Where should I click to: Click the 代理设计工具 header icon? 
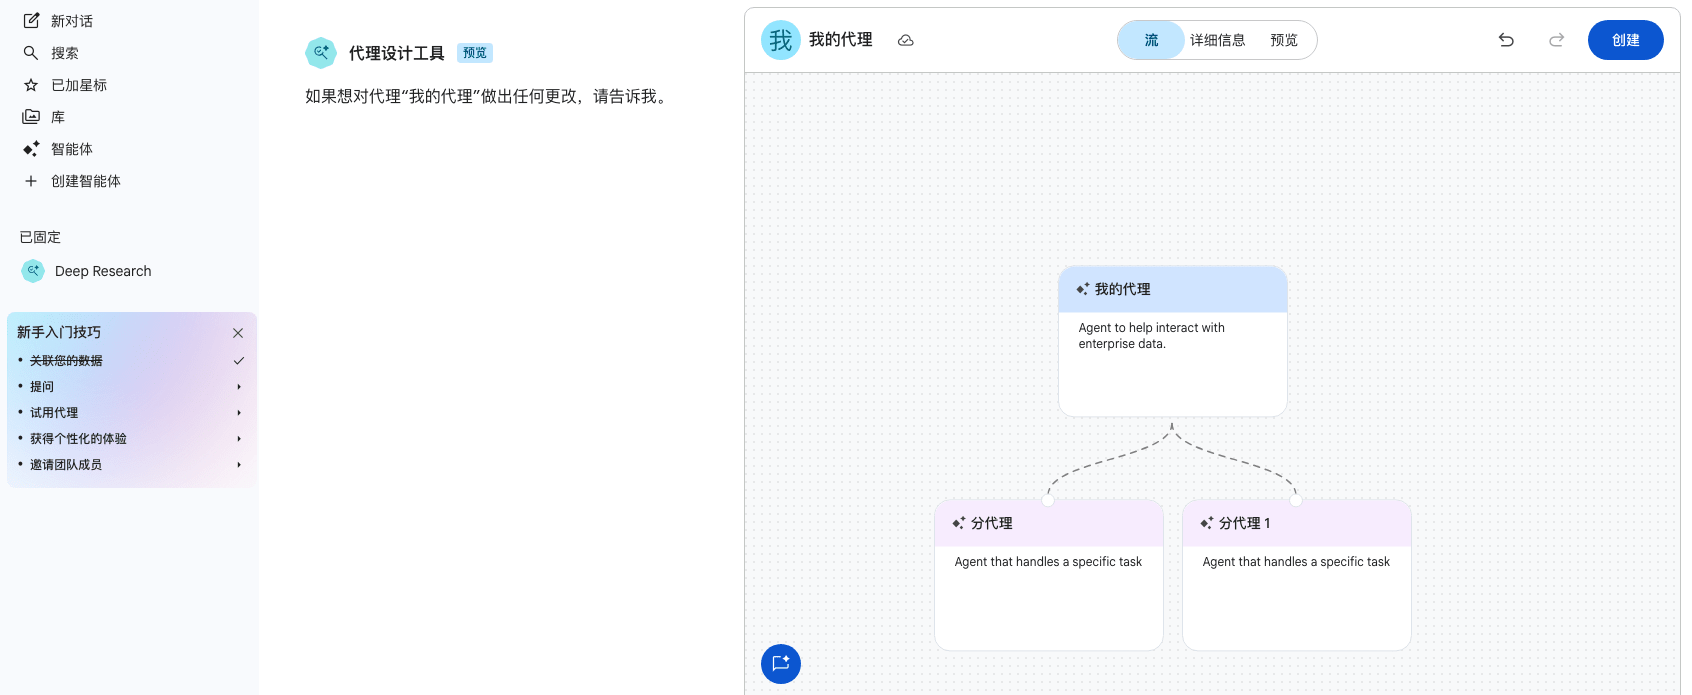click(x=321, y=53)
